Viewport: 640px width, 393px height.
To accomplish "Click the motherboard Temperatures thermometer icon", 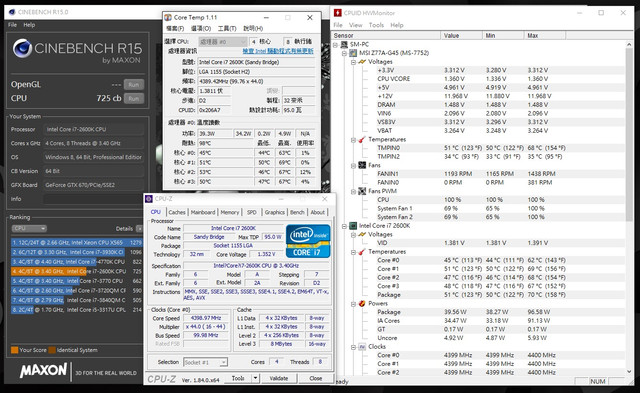I will tap(362, 140).
